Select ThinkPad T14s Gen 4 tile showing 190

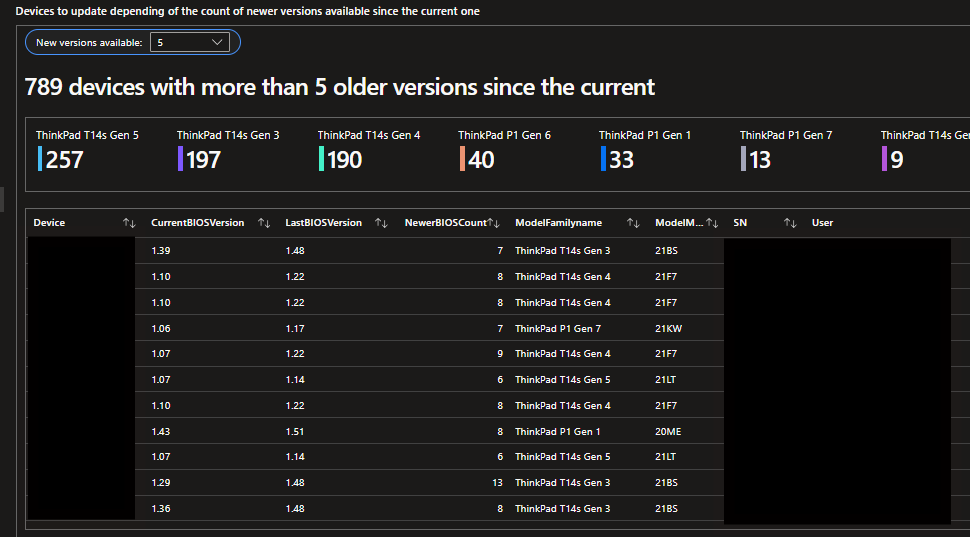coord(369,150)
